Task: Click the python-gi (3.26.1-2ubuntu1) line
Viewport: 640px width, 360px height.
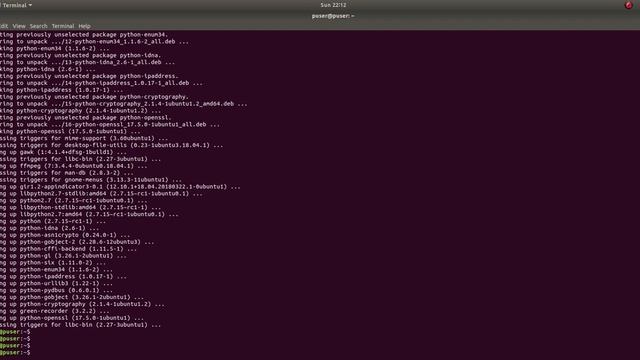Action: (63, 256)
